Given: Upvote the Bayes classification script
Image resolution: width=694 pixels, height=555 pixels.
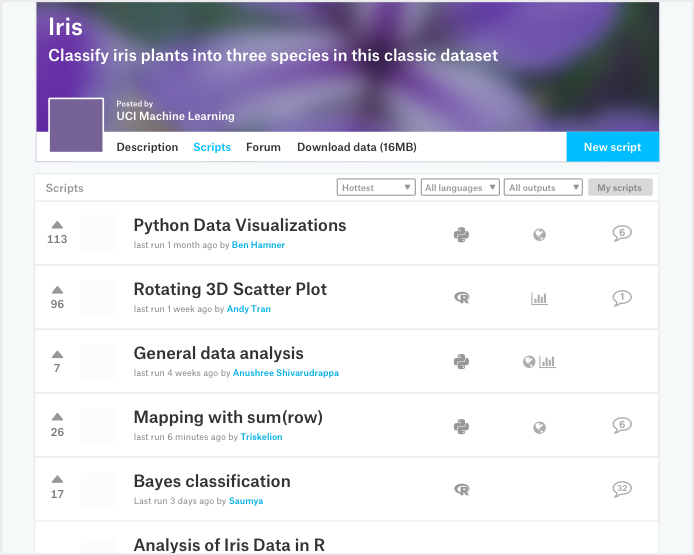Looking at the screenshot, I should click(x=57, y=481).
